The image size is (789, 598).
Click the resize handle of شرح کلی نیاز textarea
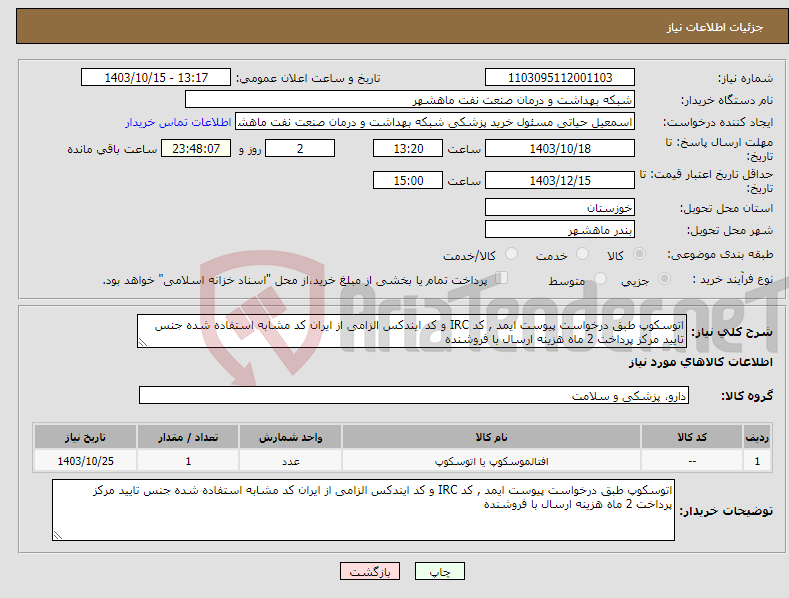[x=142, y=343]
